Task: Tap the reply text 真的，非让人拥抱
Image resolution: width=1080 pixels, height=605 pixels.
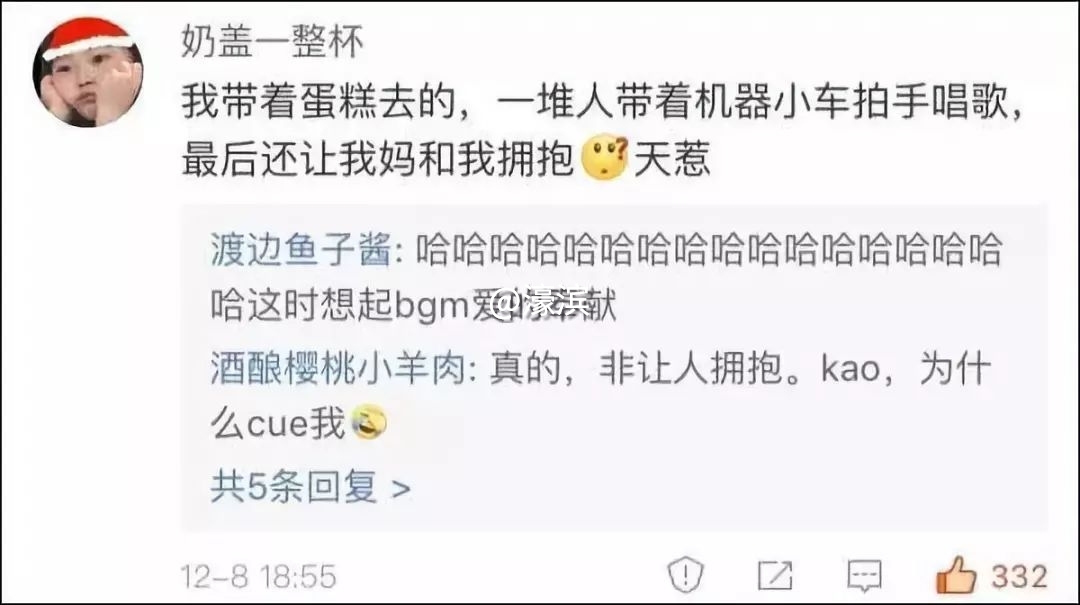Action: (x=636, y=367)
